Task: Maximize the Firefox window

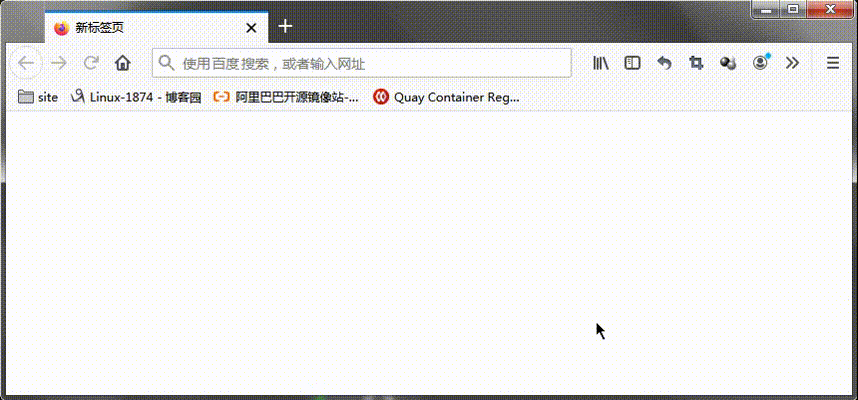Action: 792,9
